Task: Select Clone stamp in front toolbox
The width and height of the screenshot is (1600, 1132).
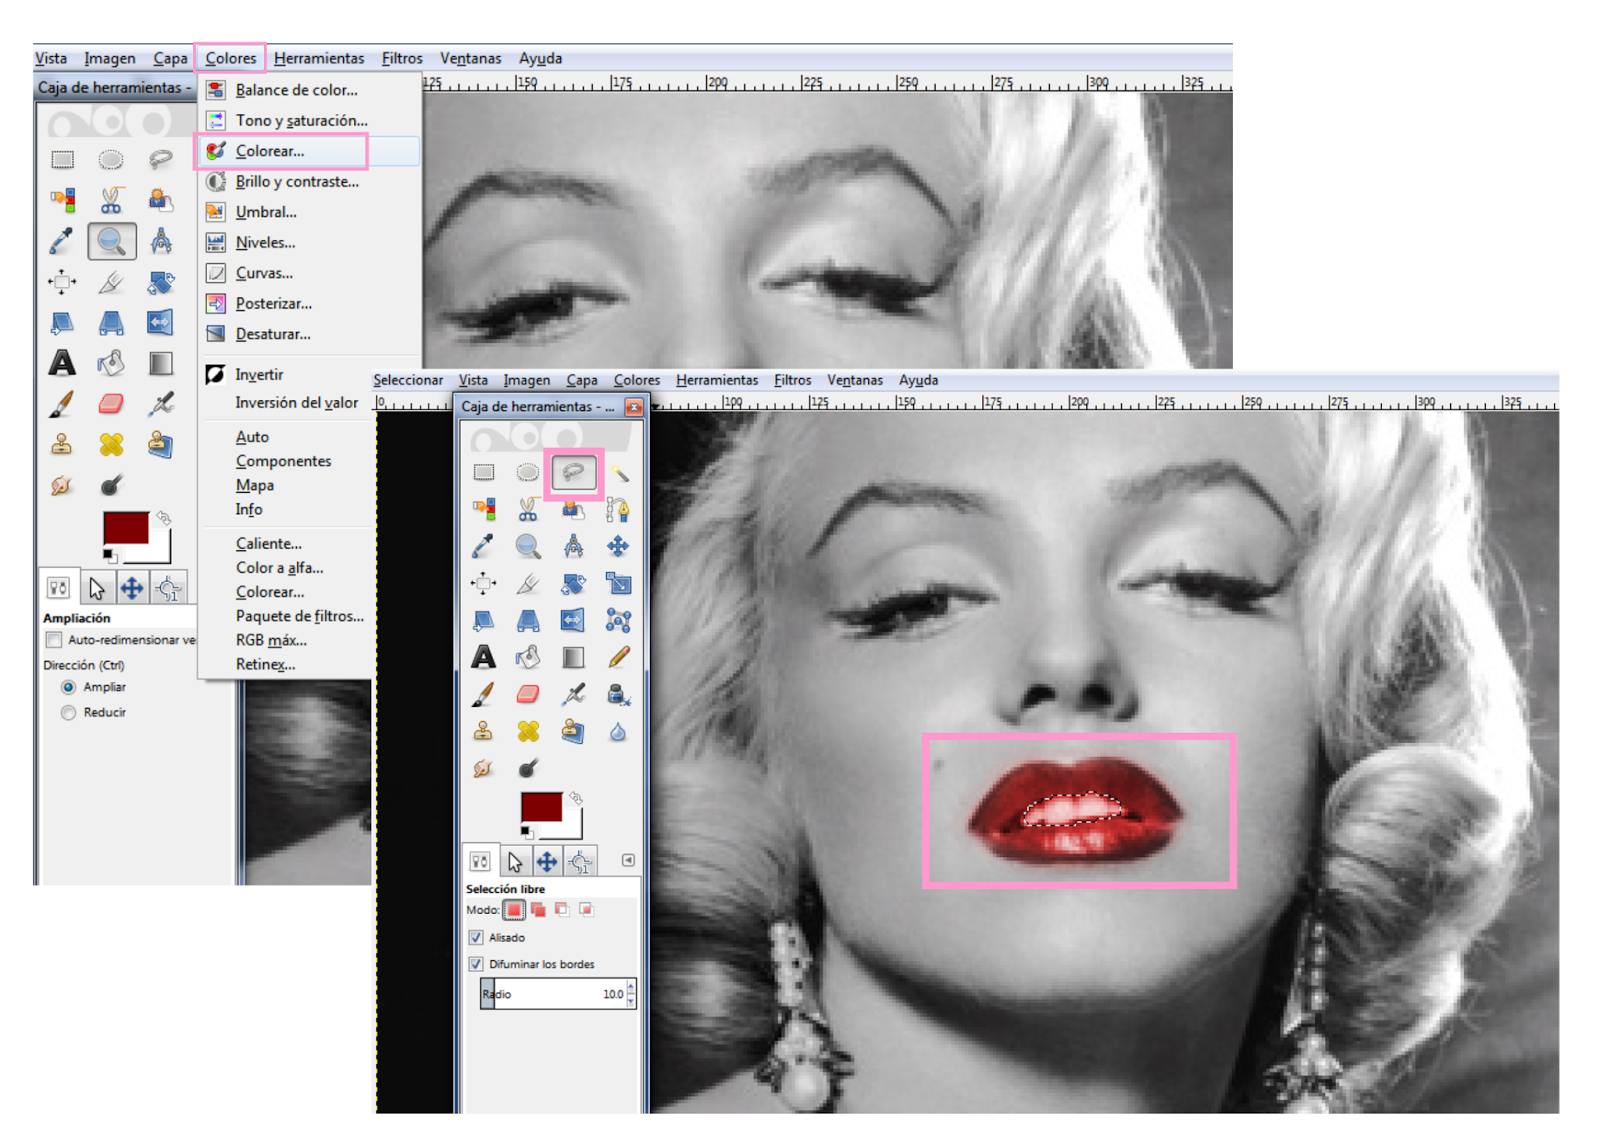Action: [484, 732]
